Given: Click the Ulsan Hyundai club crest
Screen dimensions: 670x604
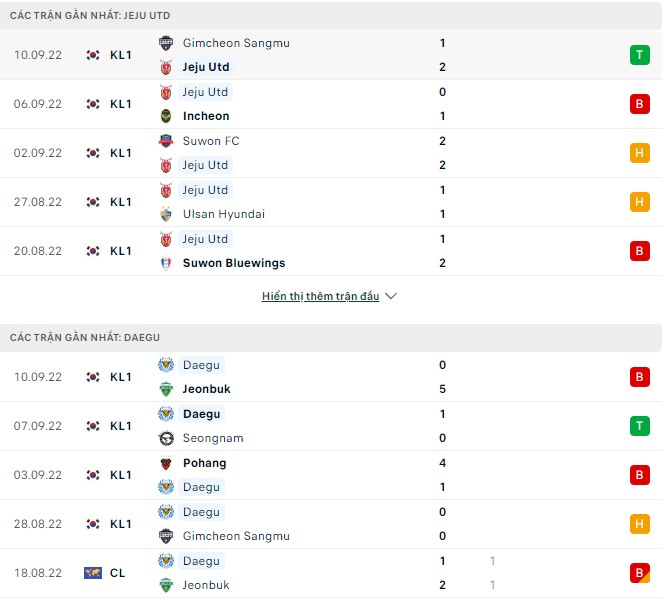Looking at the screenshot, I should [x=166, y=214].
